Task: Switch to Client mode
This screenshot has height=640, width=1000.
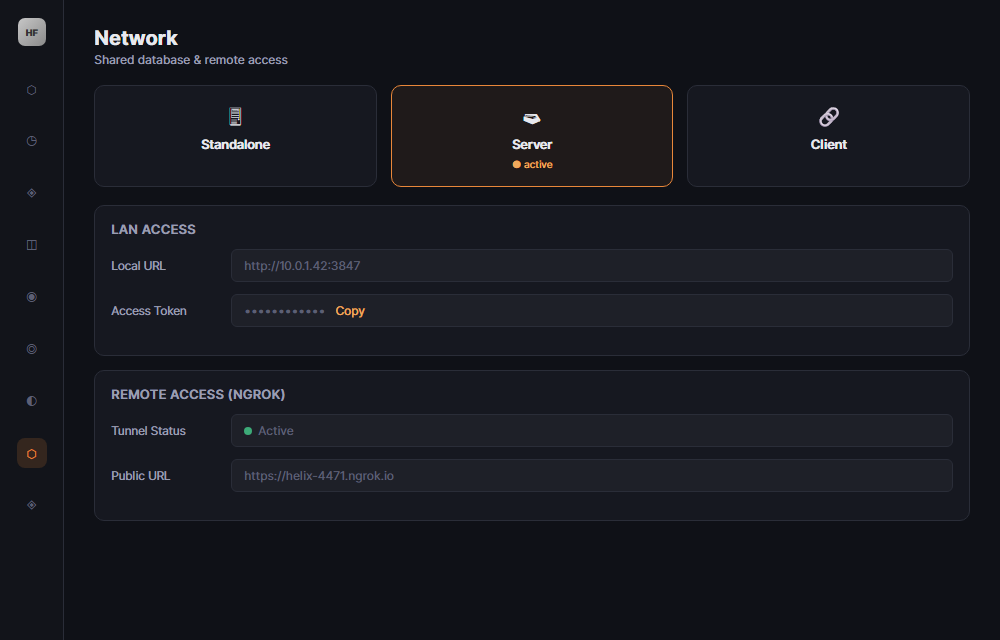Action: pyautogui.click(x=828, y=136)
